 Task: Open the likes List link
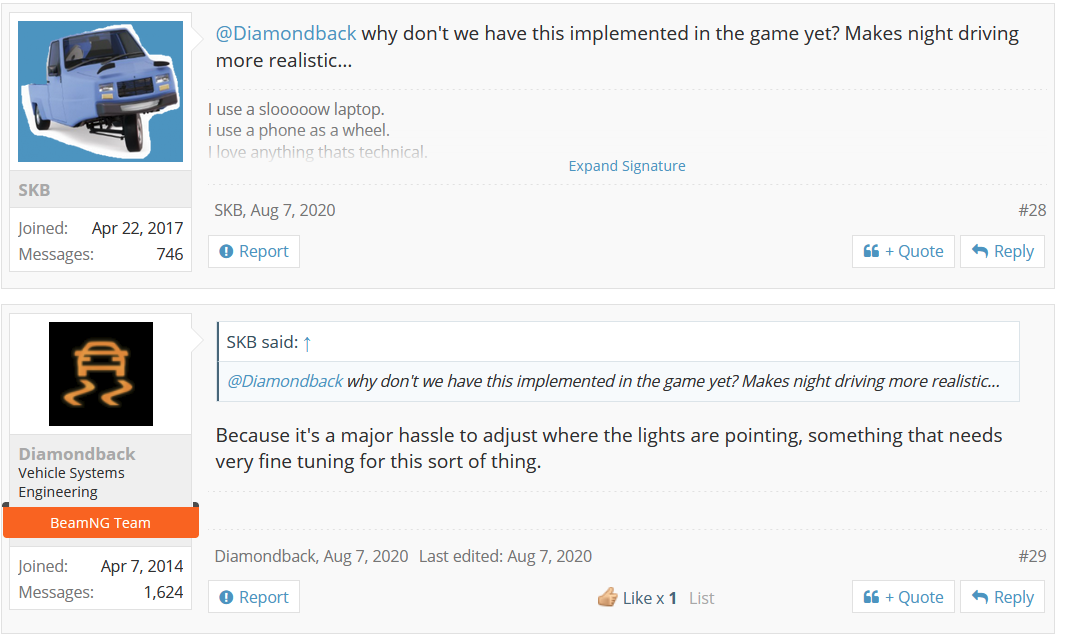tap(701, 598)
